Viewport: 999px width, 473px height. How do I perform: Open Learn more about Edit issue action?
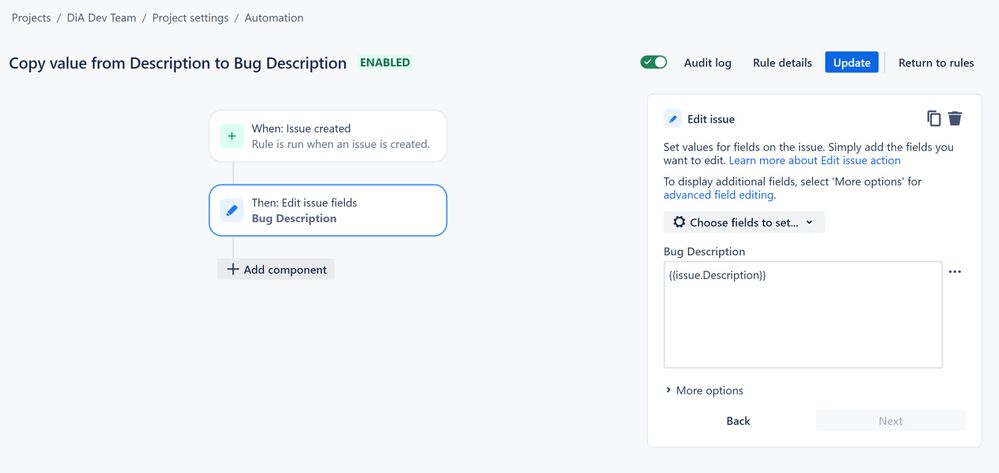coord(814,160)
